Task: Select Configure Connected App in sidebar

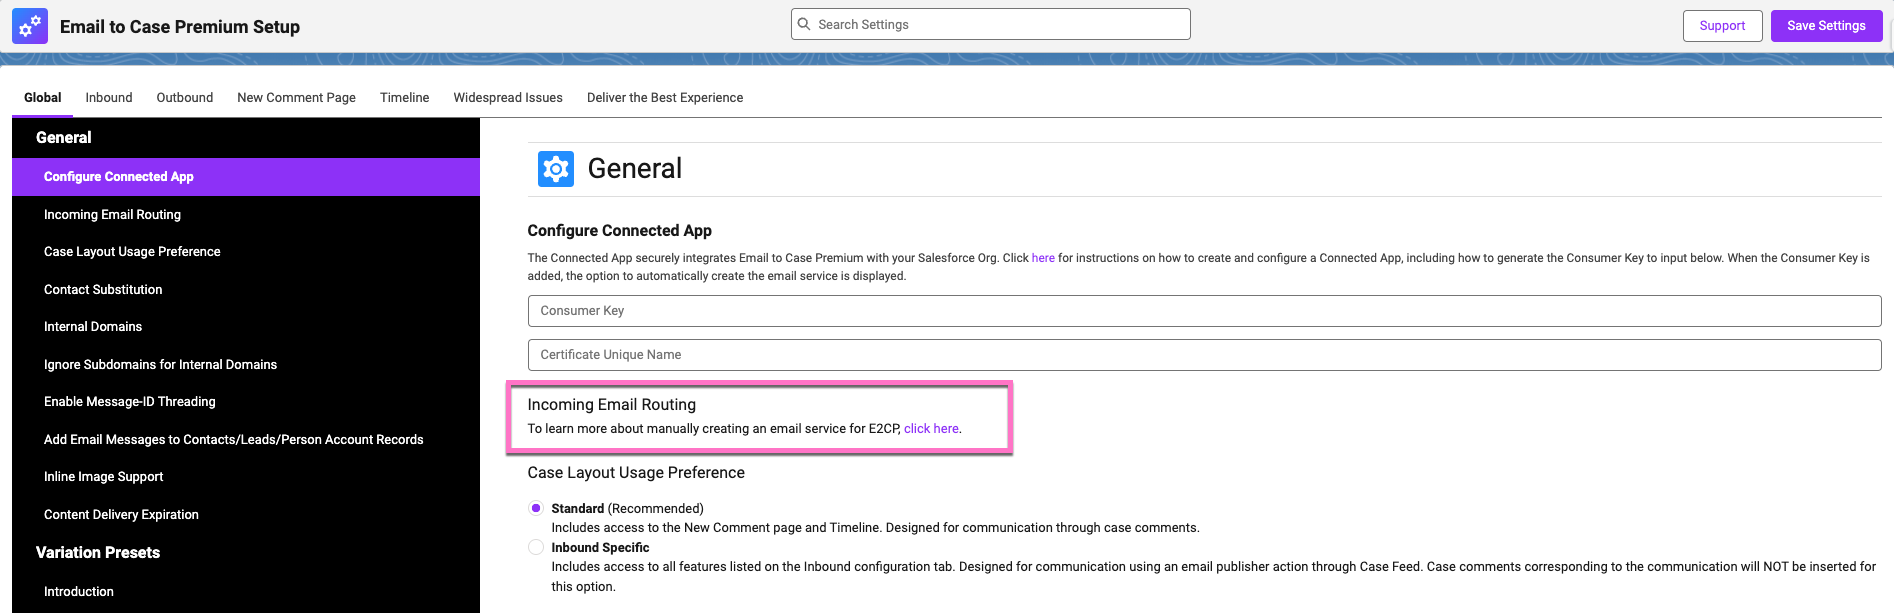Action: pos(246,177)
